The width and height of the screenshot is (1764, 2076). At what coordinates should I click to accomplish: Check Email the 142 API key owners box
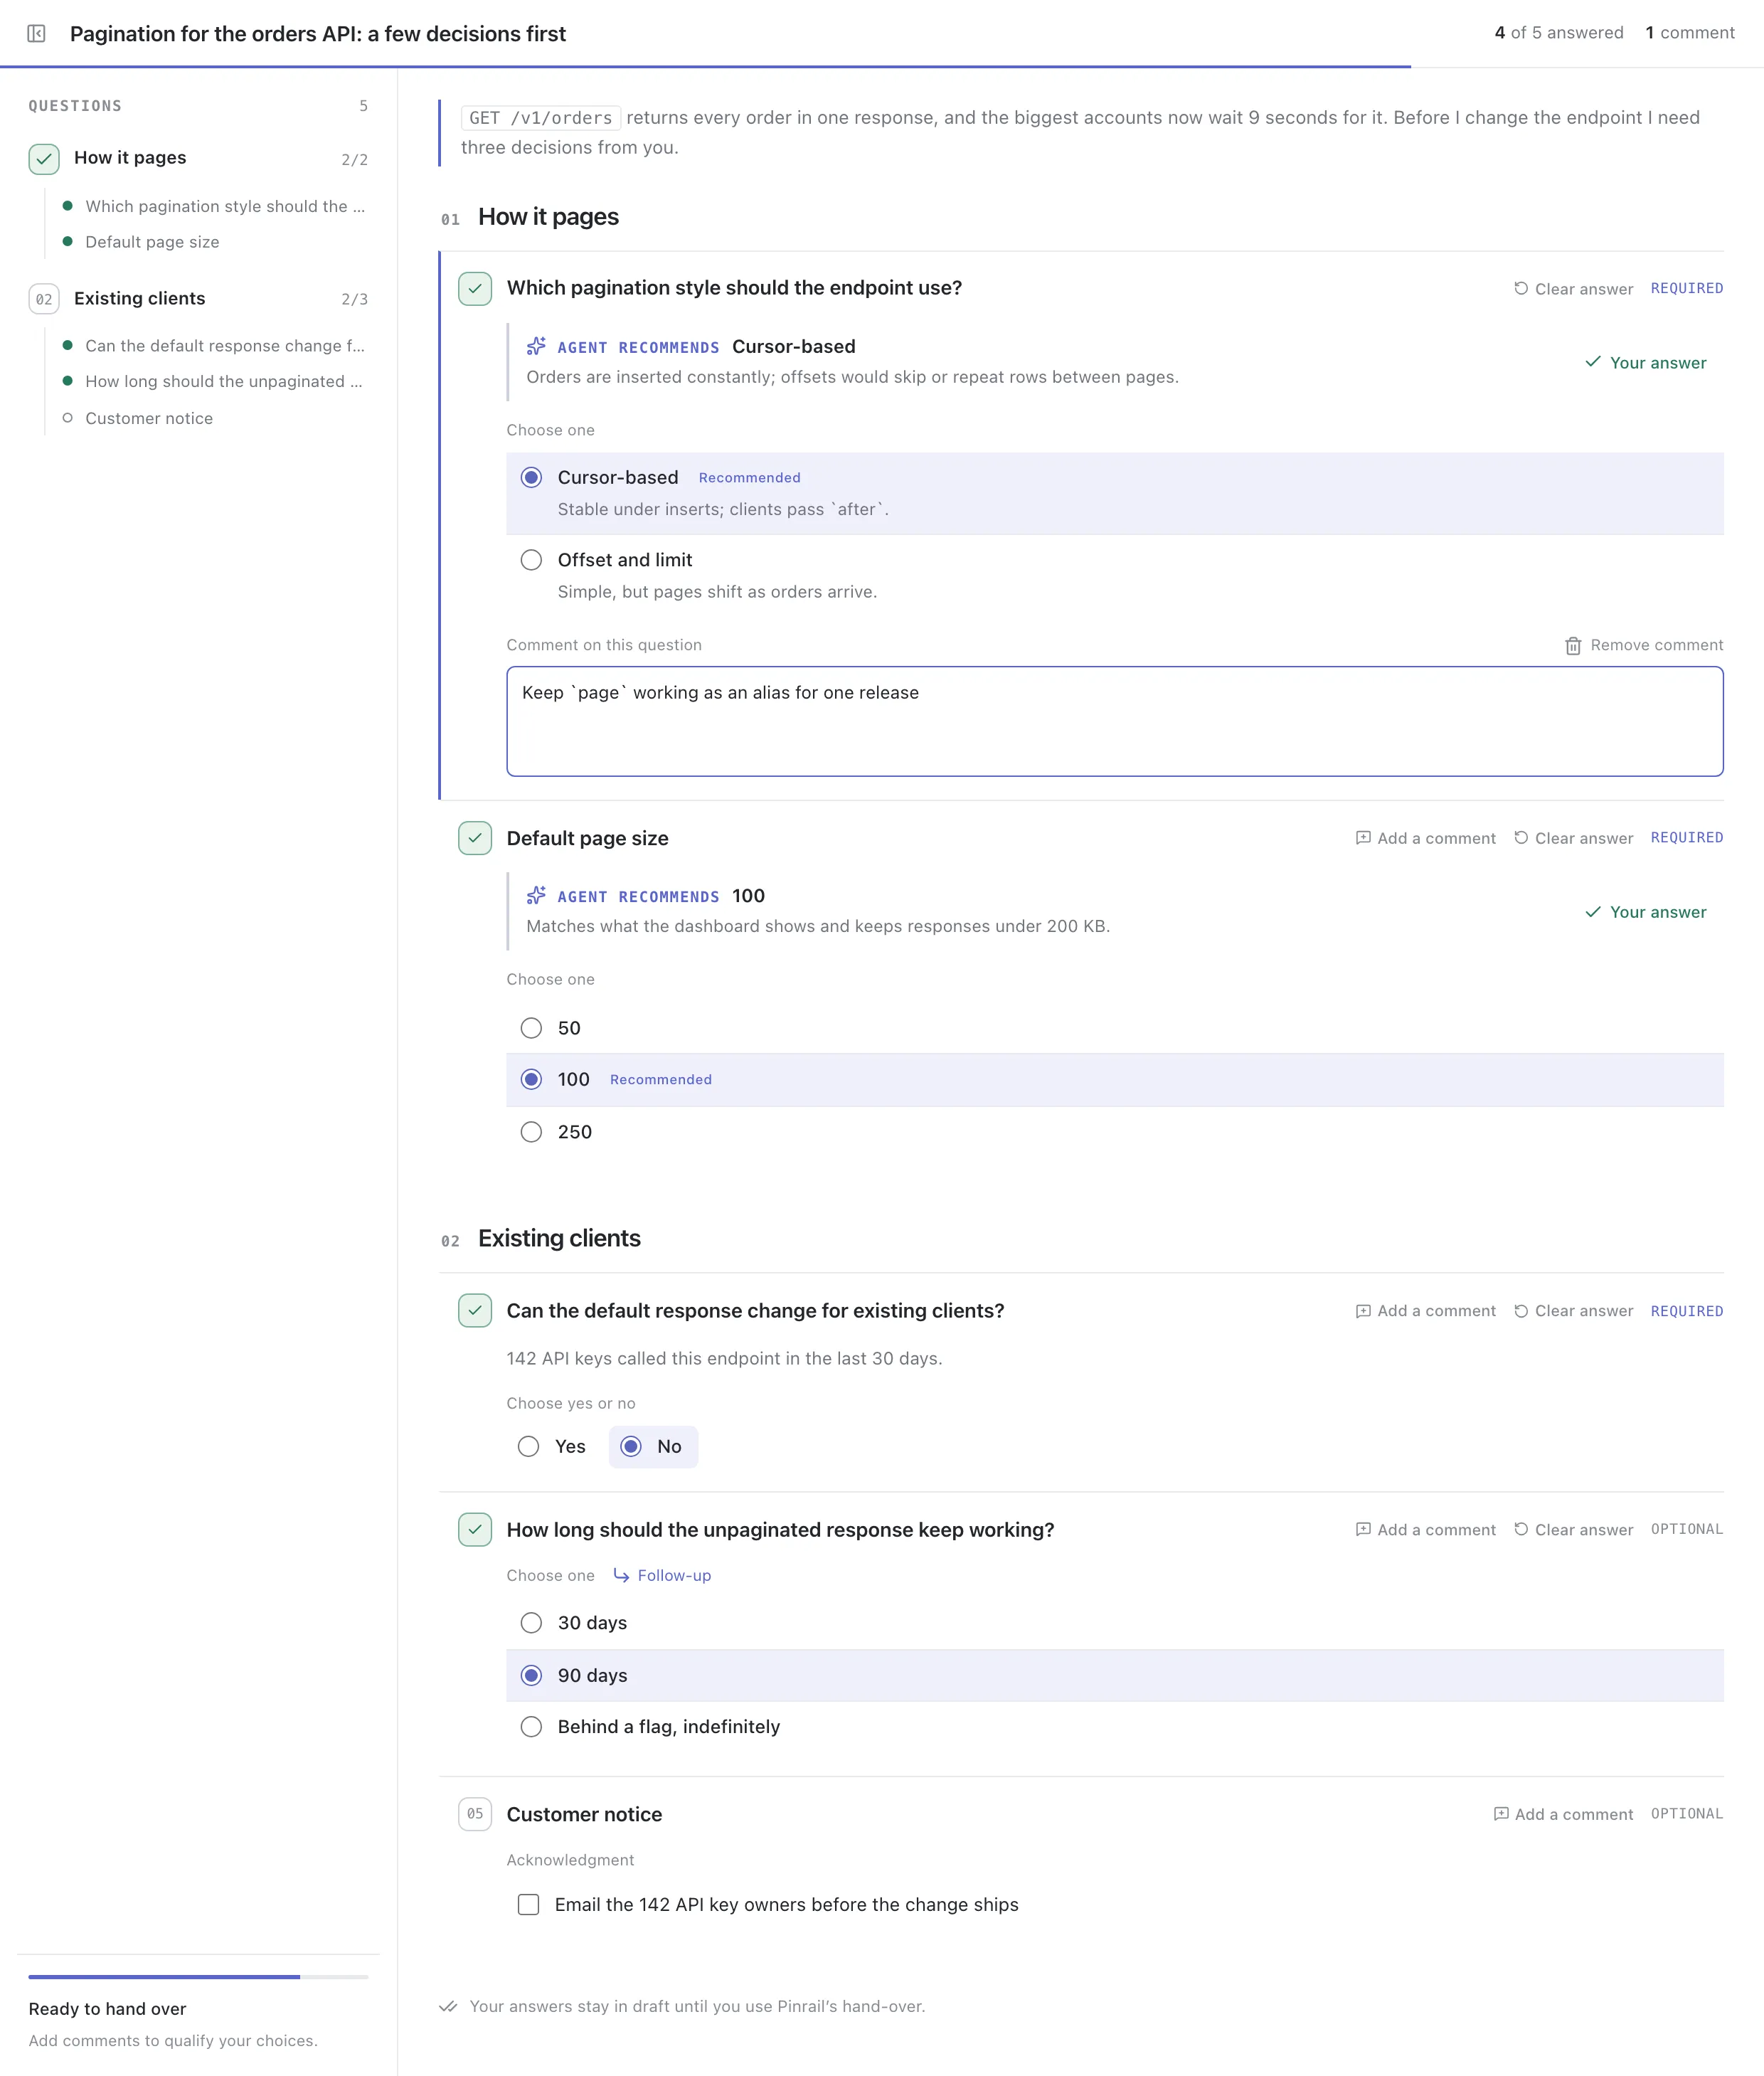click(528, 1905)
